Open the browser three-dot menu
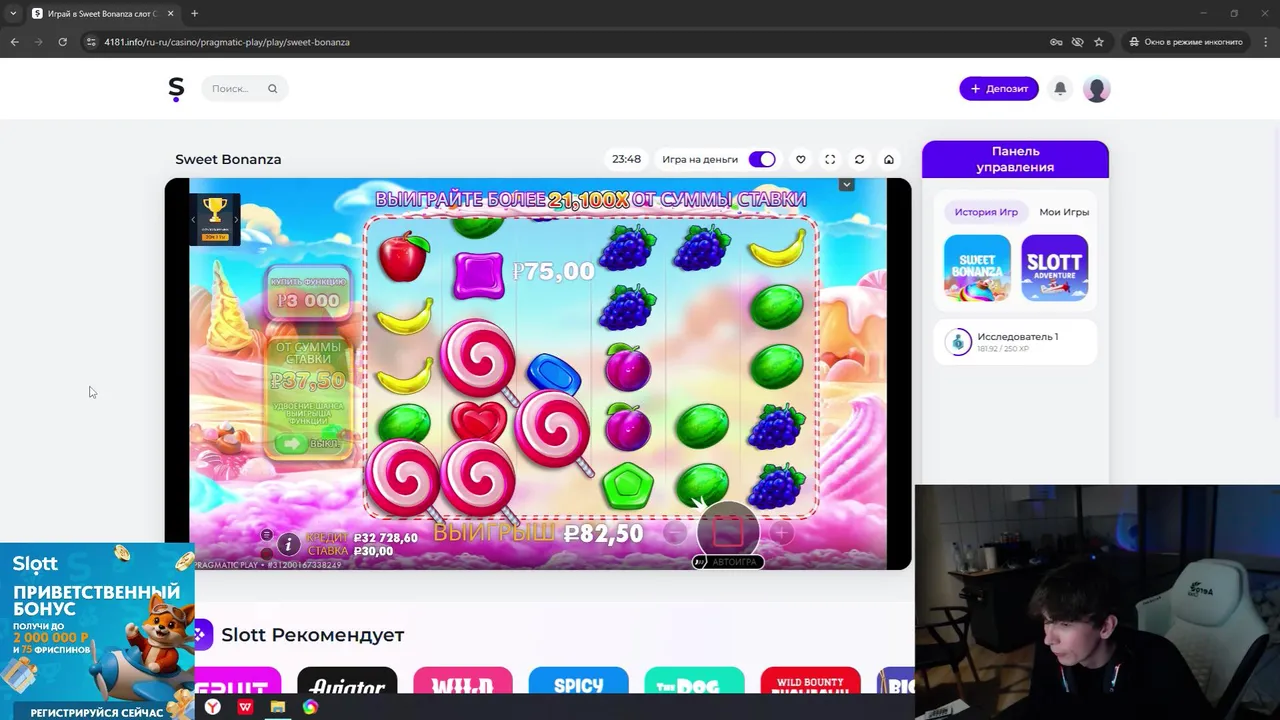This screenshot has width=1280, height=720. (x=1266, y=42)
